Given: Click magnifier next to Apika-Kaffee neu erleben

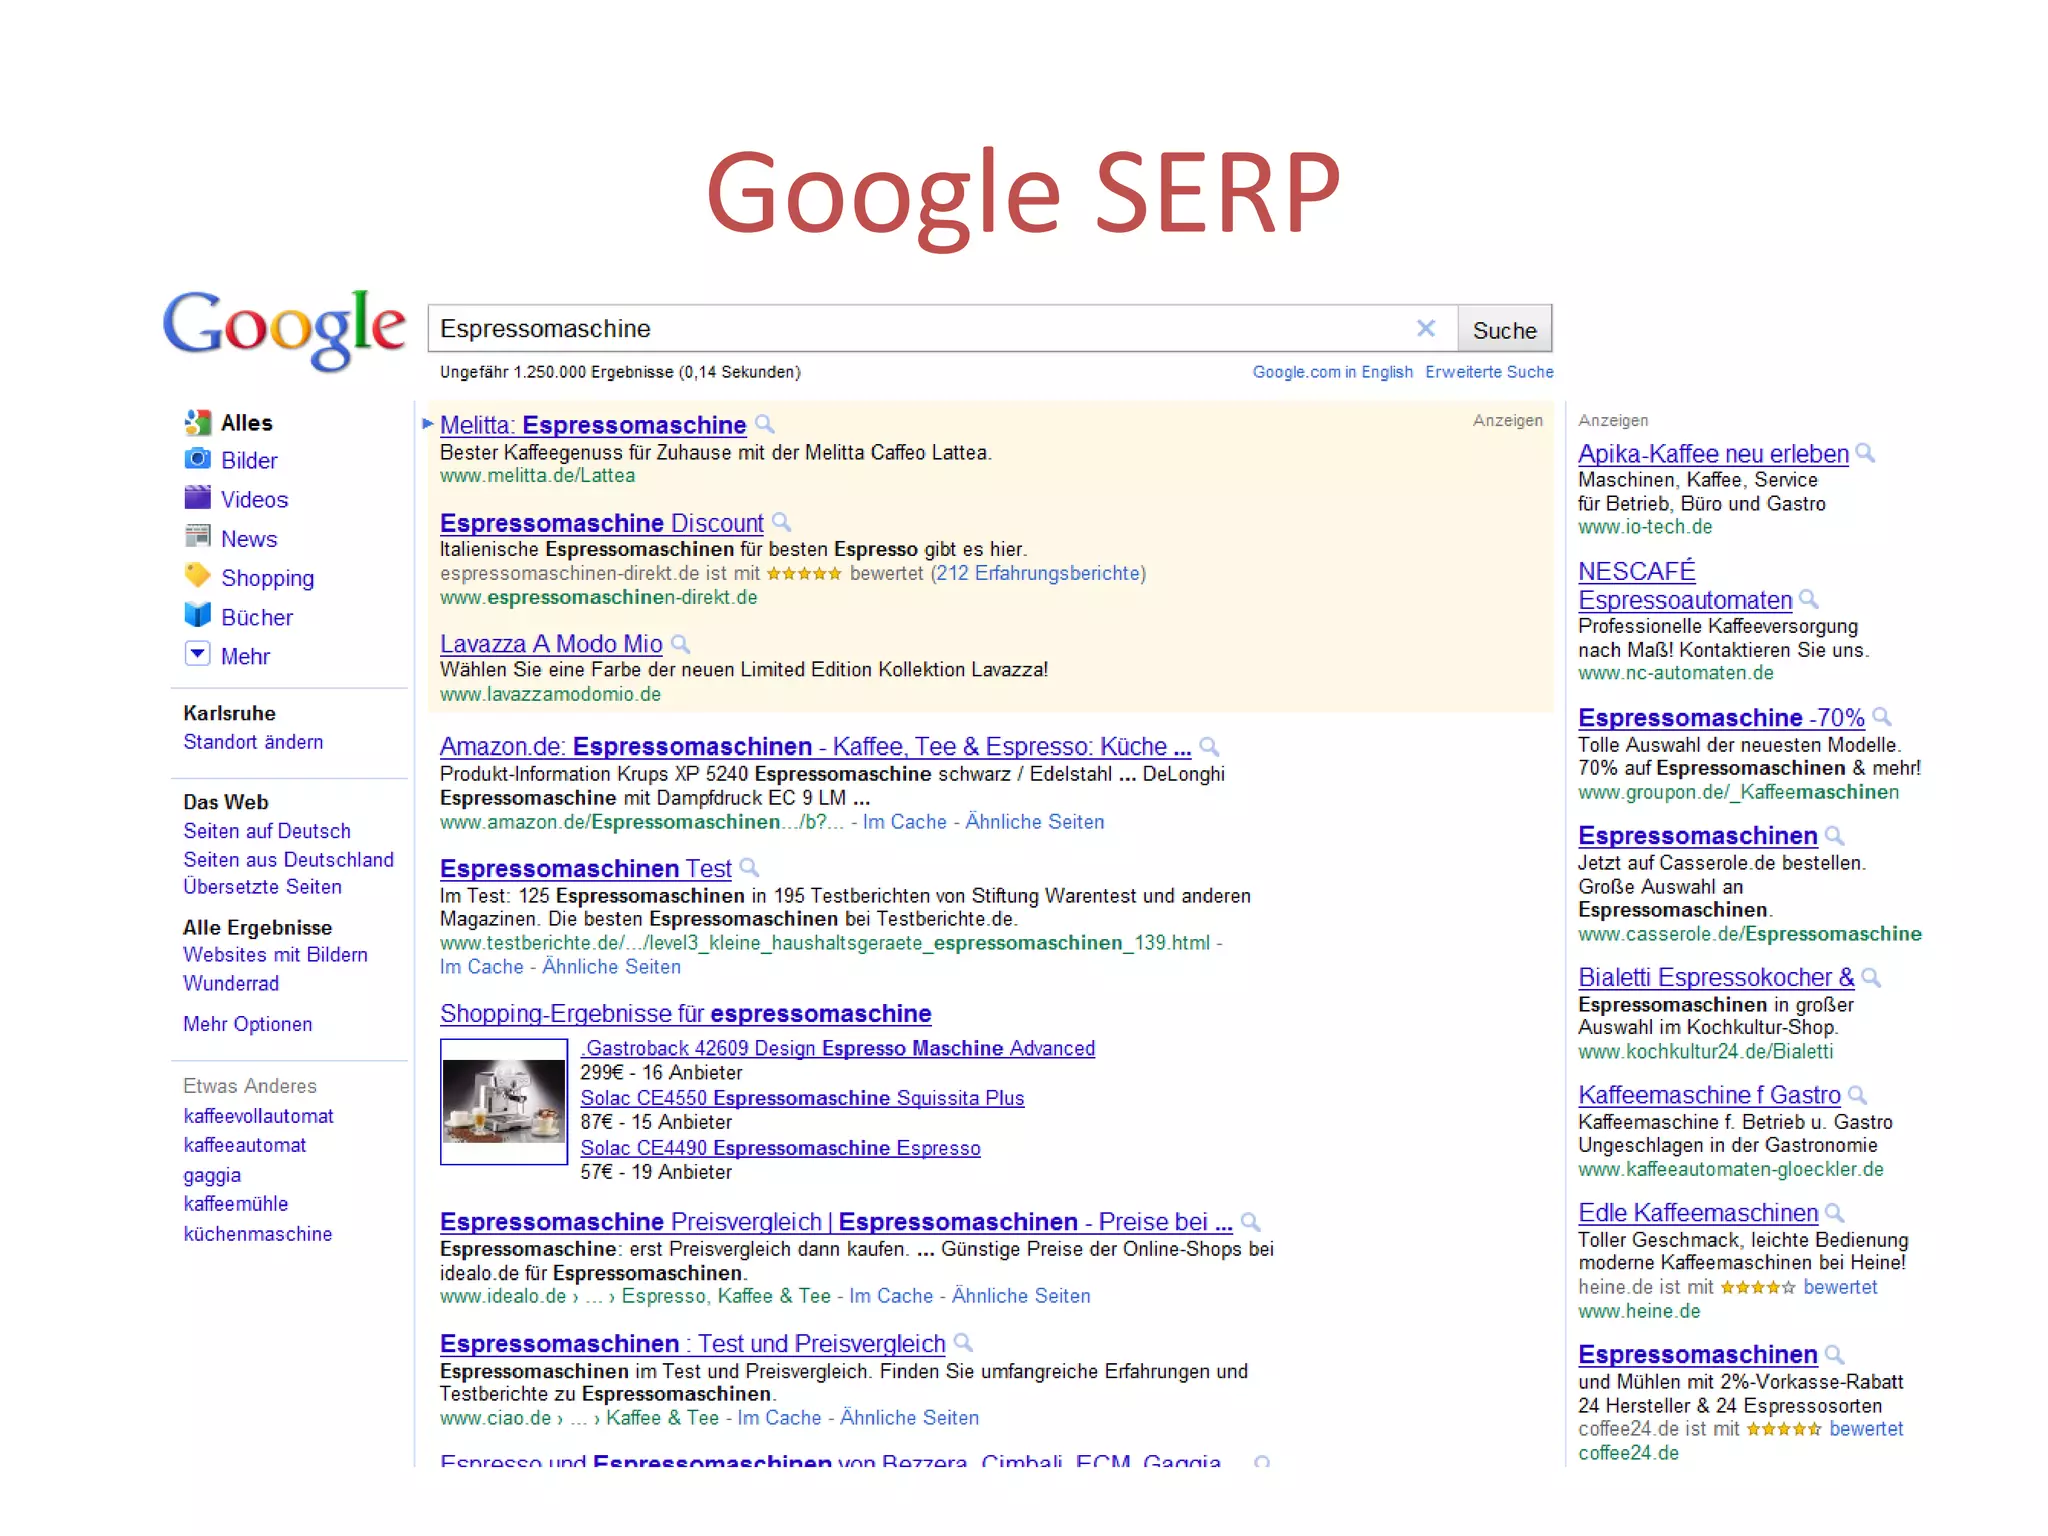Looking at the screenshot, I should (x=1865, y=453).
